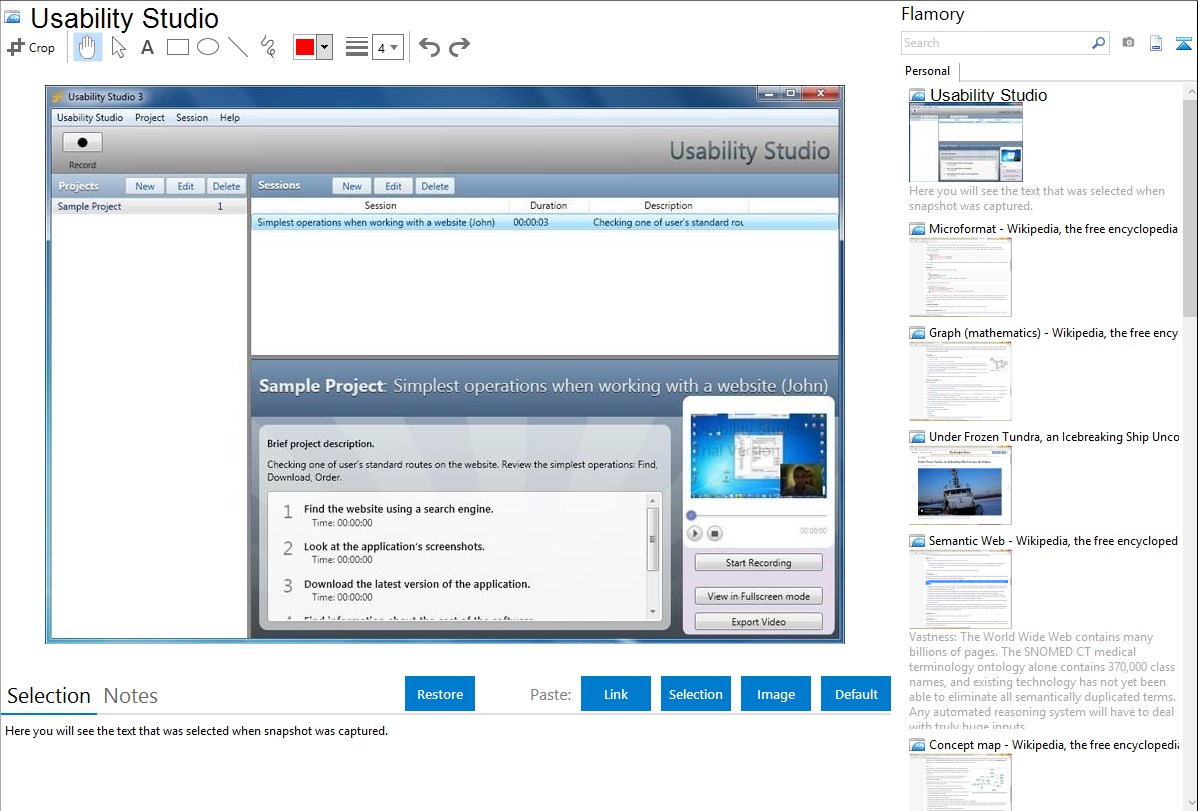Open the Usability Studio menu

[89, 118]
